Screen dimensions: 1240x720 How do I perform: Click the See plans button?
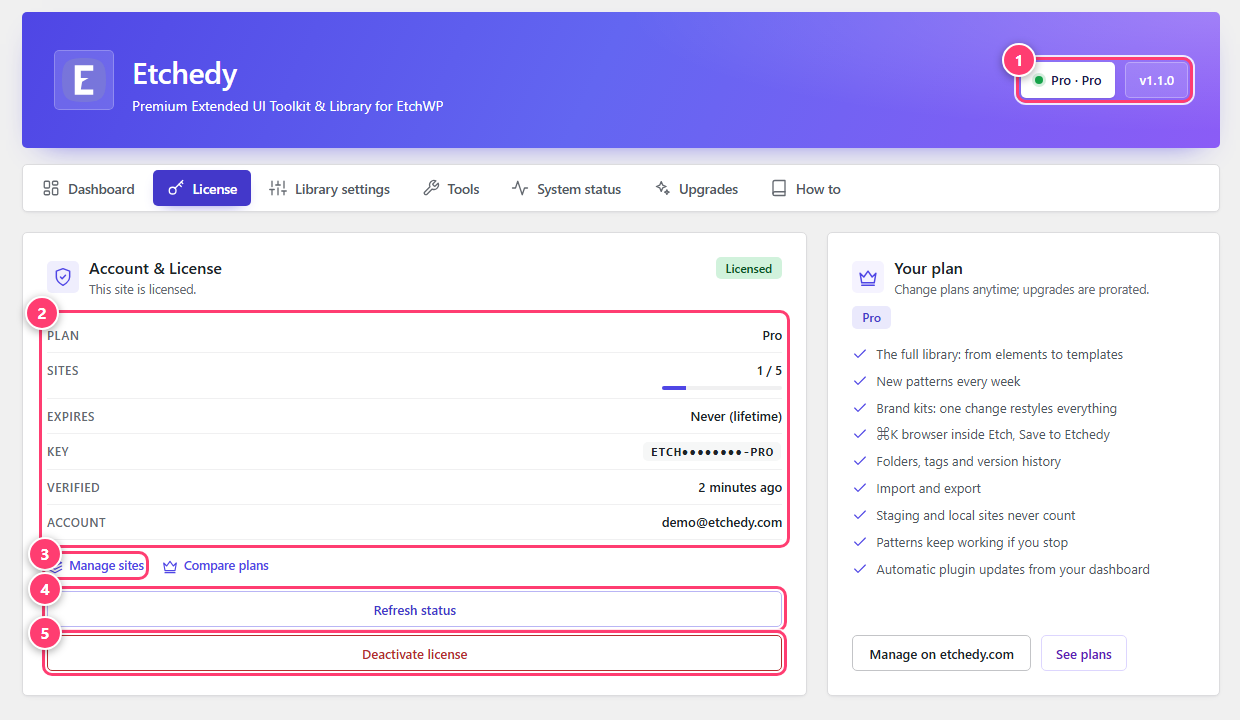1084,654
